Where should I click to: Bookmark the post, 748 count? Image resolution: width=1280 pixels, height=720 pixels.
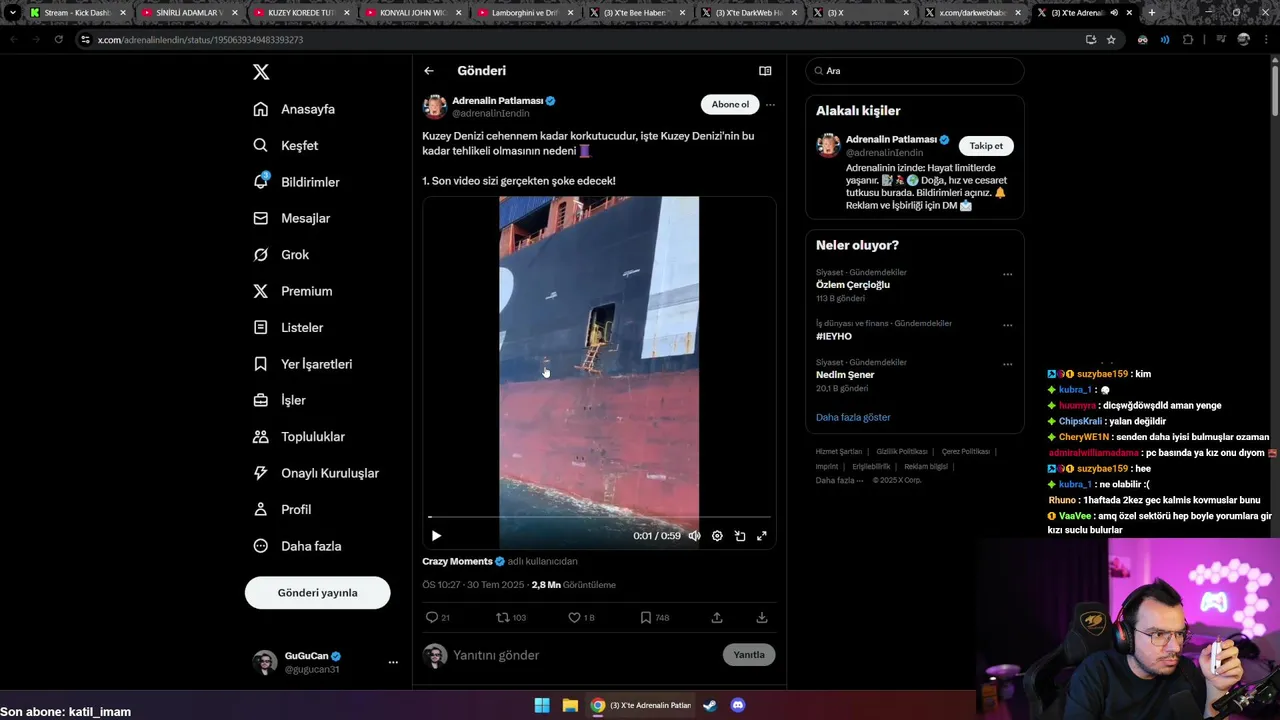[654, 618]
